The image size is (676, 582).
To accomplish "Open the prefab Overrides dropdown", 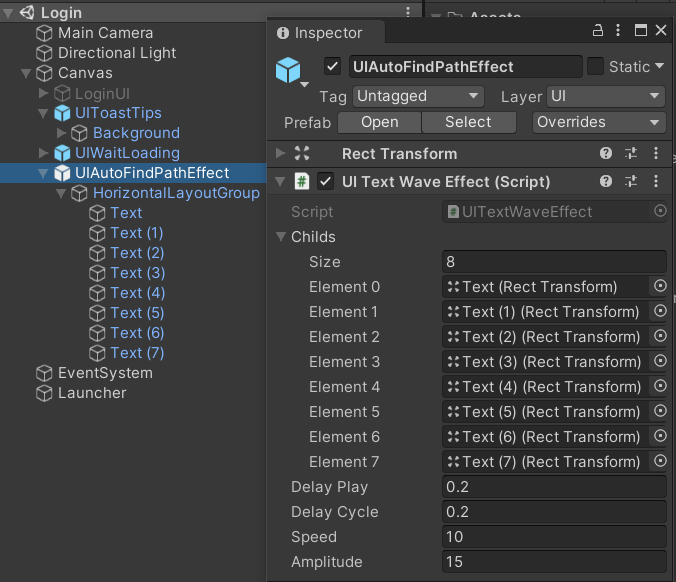I will pos(598,122).
